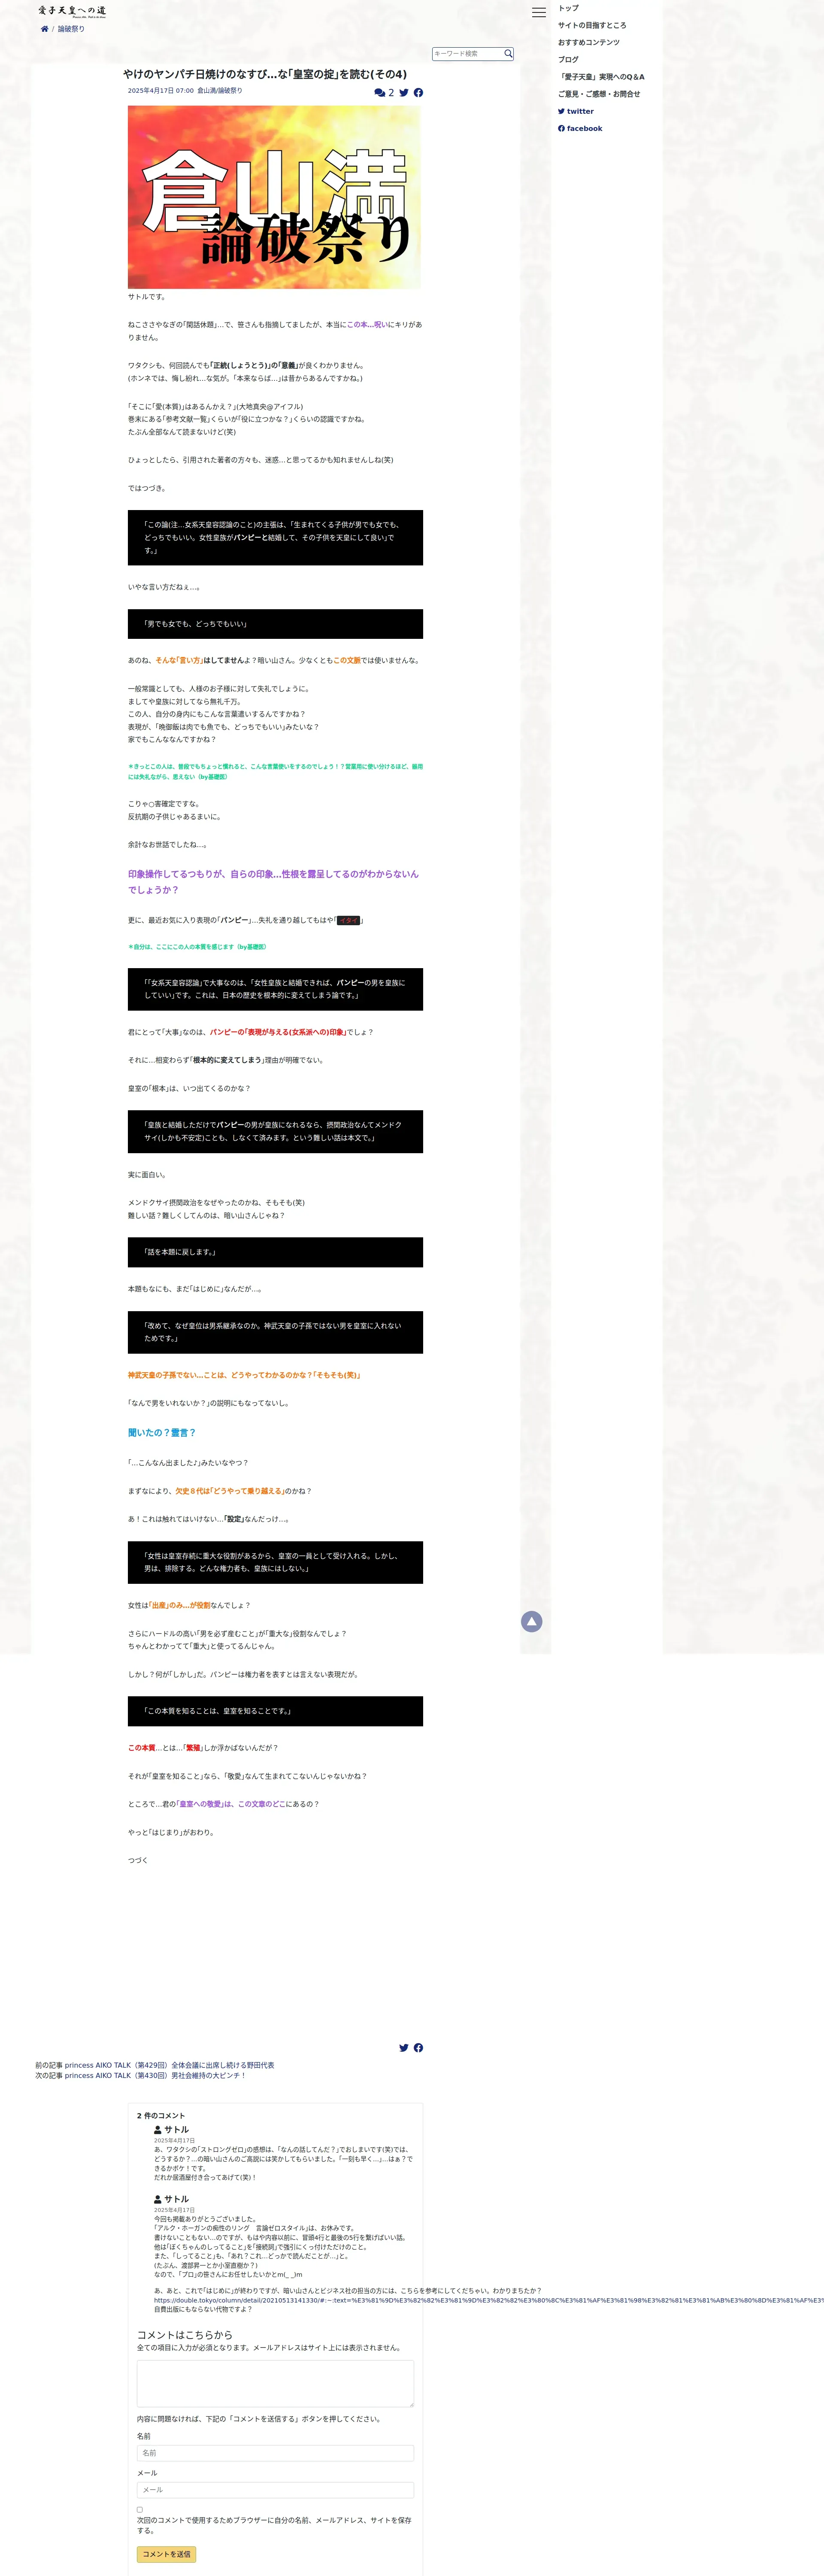This screenshot has width=824, height=2576.
Task: Follow the double.tokyo URL in the comment
Action: tap(488, 2300)
